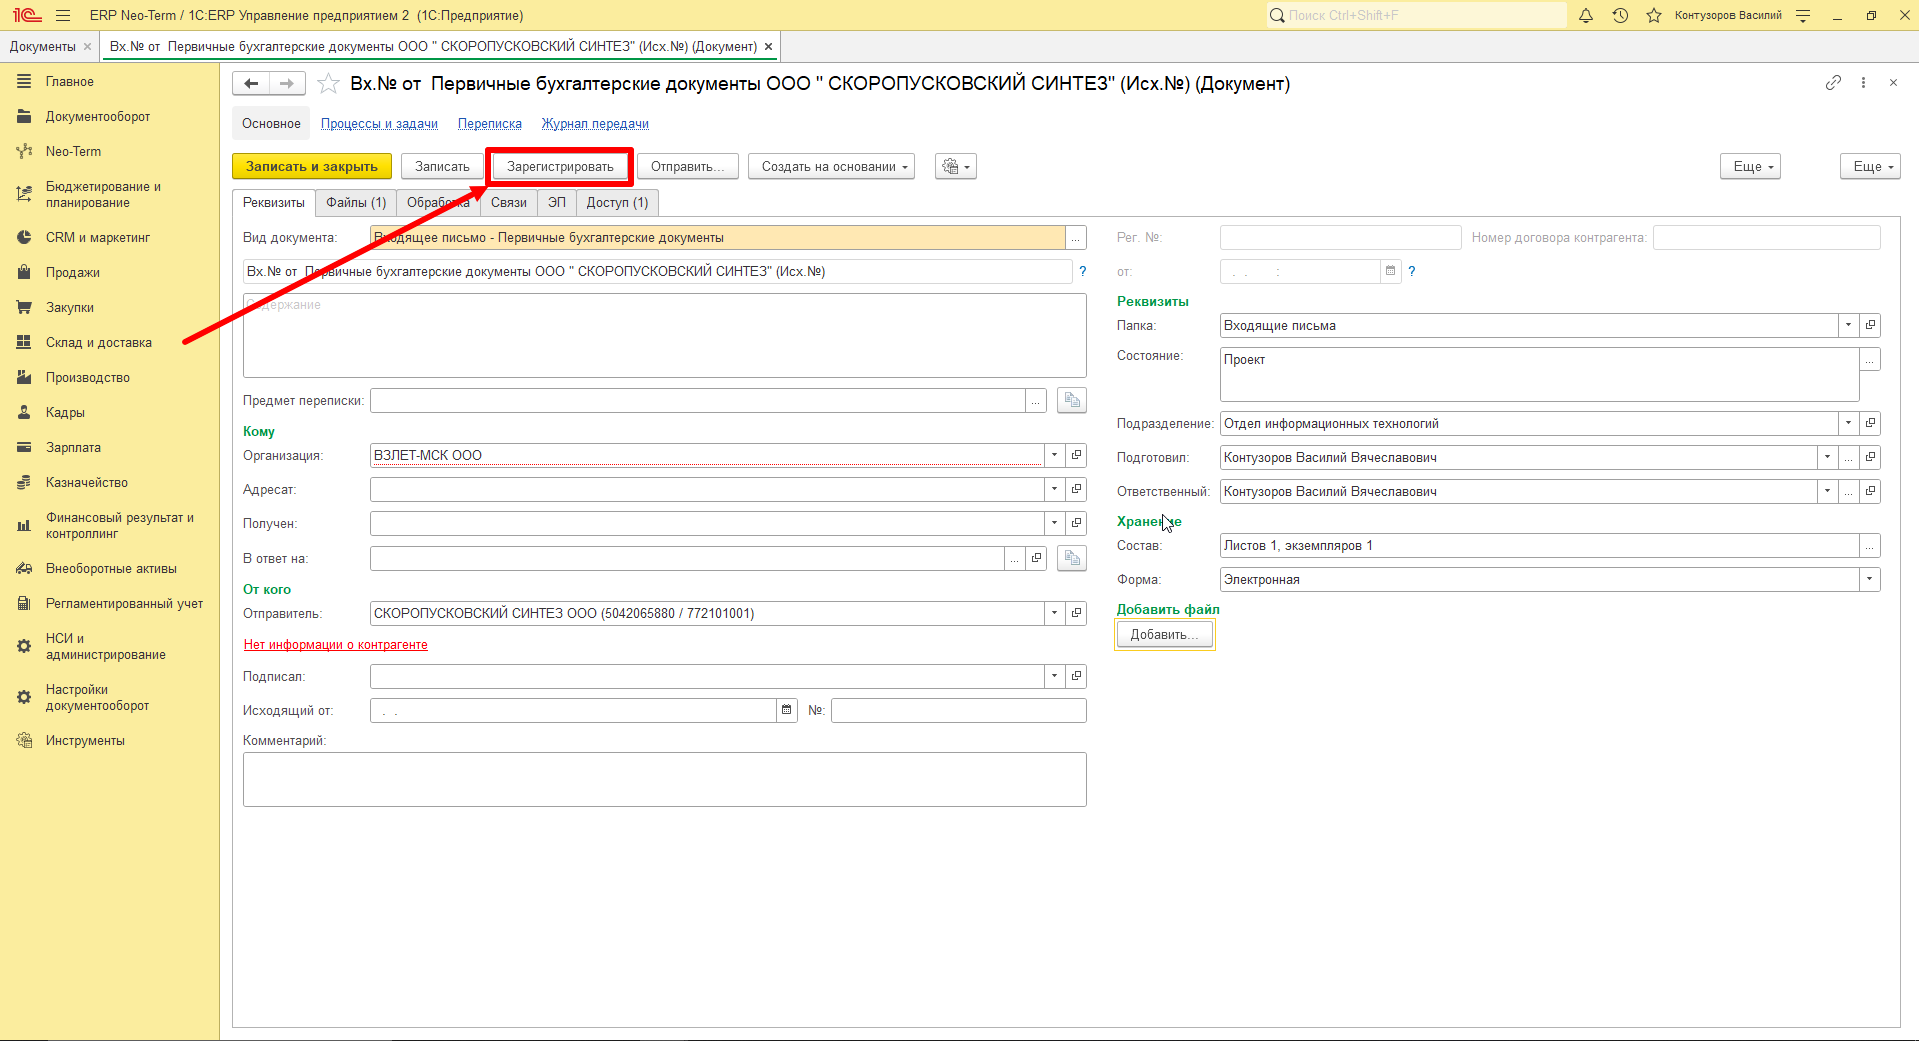Click back navigation arrow
The image size is (1919, 1041).
[251, 84]
